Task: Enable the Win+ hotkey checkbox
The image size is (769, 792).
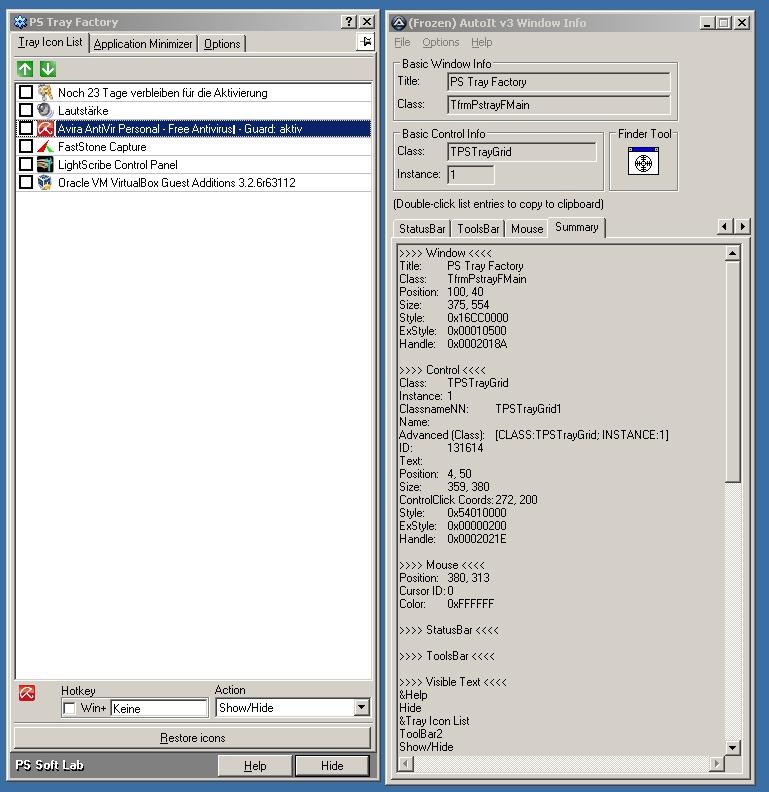Action: pyautogui.click(x=69, y=709)
